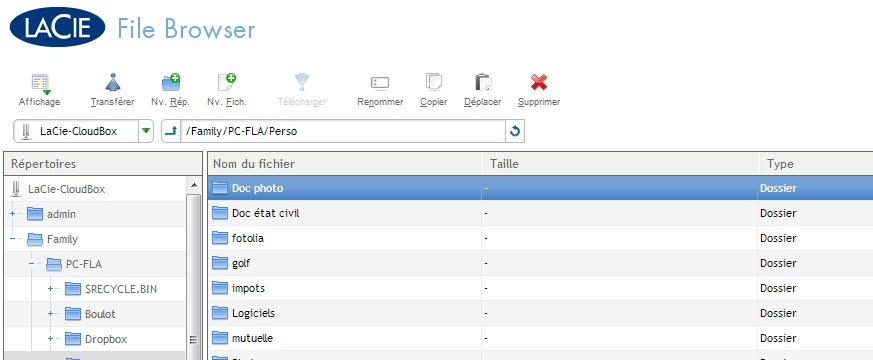
Task: Open the Affichage view options icon
Action: click(x=40, y=83)
